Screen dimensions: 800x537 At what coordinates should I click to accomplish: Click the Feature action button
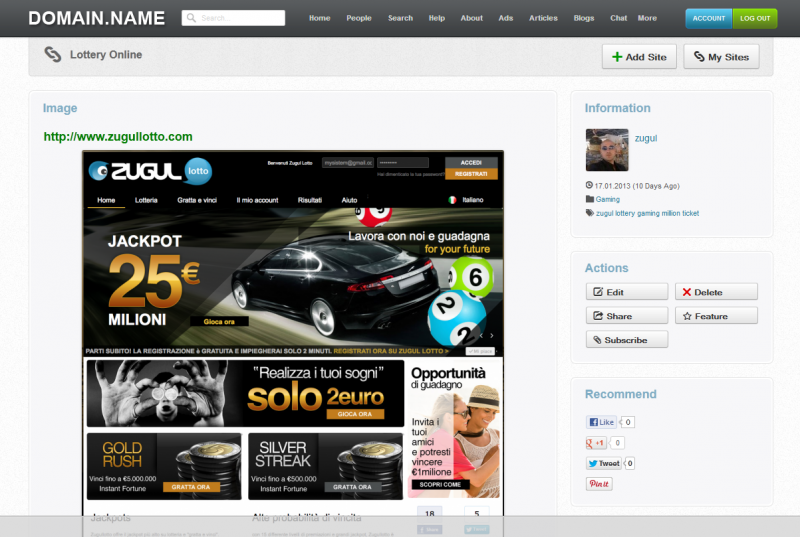716,316
